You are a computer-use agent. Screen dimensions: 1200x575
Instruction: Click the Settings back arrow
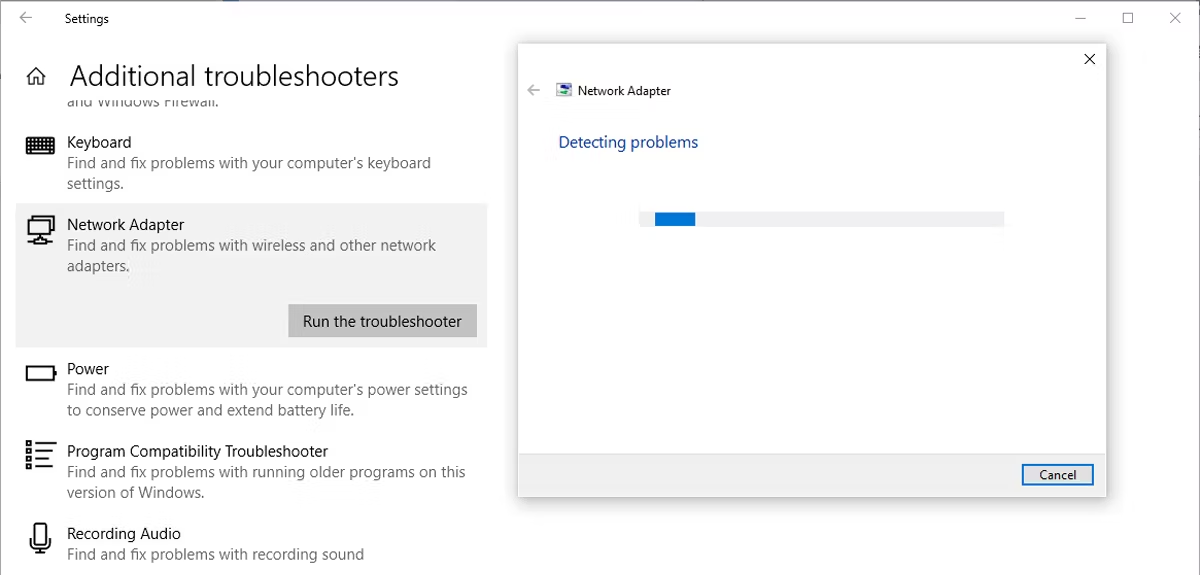(x=26, y=18)
